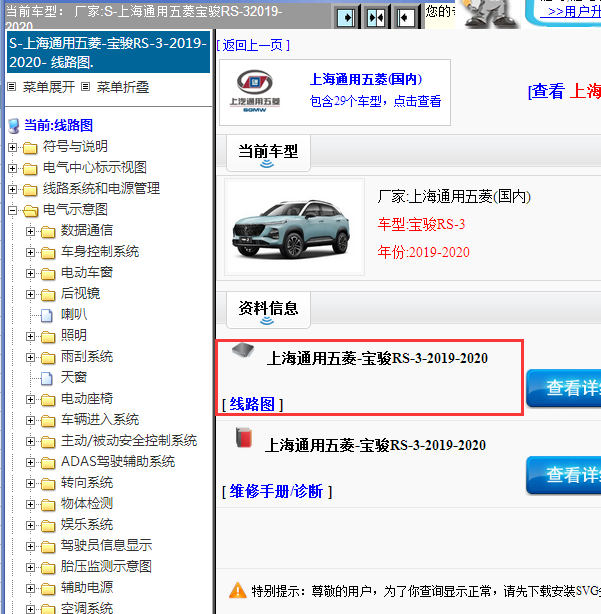This screenshot has width=601, height=614.
Task: Expand the 电动车窗 tree node
Action: coord(31,273)
